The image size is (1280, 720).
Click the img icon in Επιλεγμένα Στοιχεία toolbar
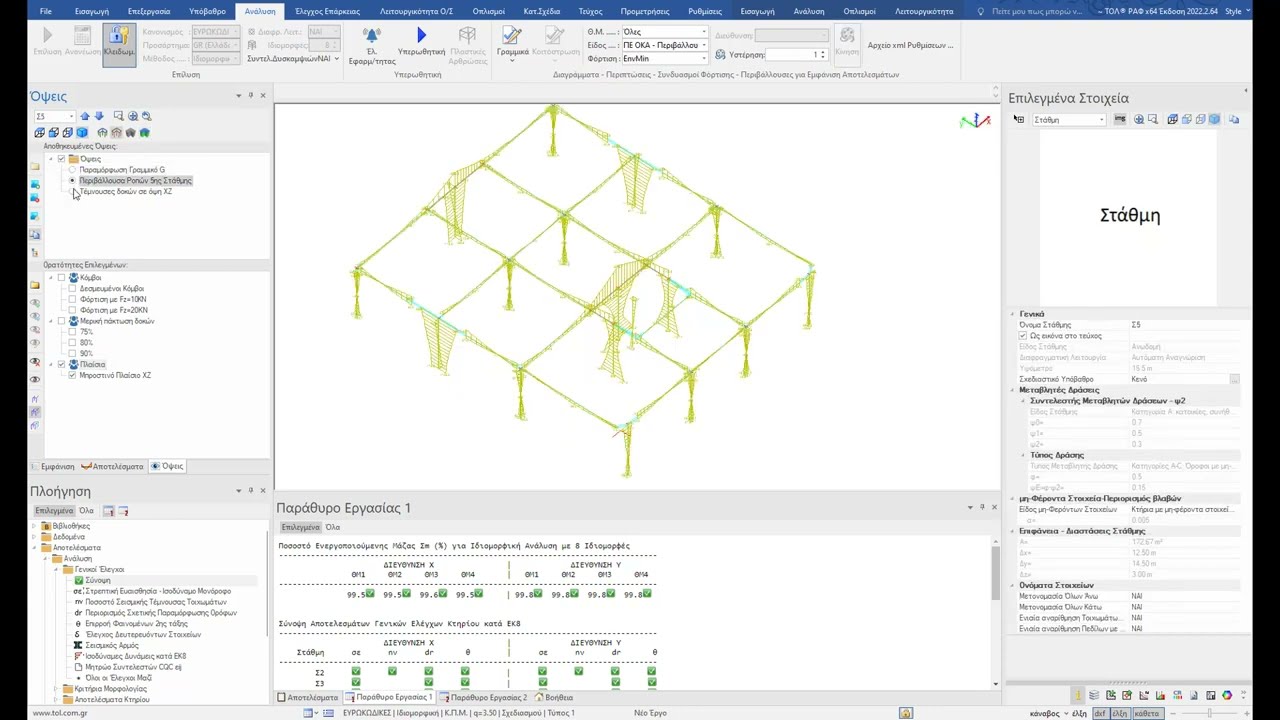pos(1120,120)
